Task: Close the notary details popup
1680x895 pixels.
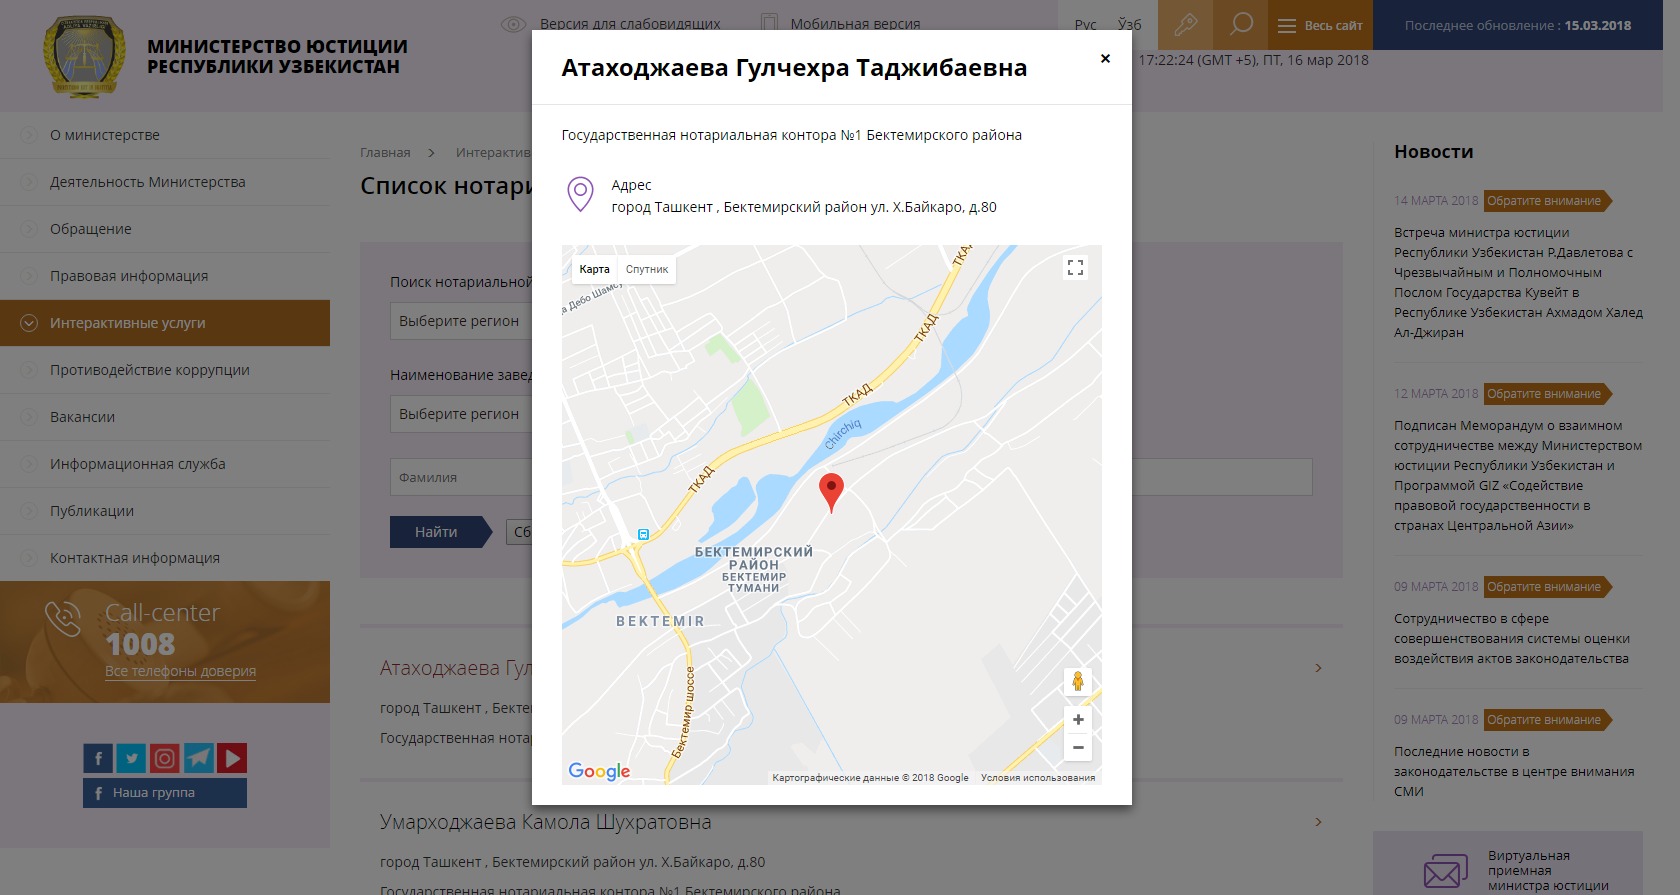Action: coord(1105,59)
